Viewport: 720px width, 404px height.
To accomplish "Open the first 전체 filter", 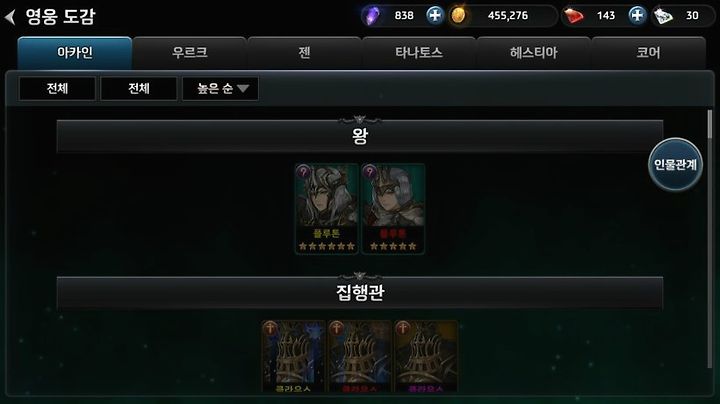I will (57, 88).
